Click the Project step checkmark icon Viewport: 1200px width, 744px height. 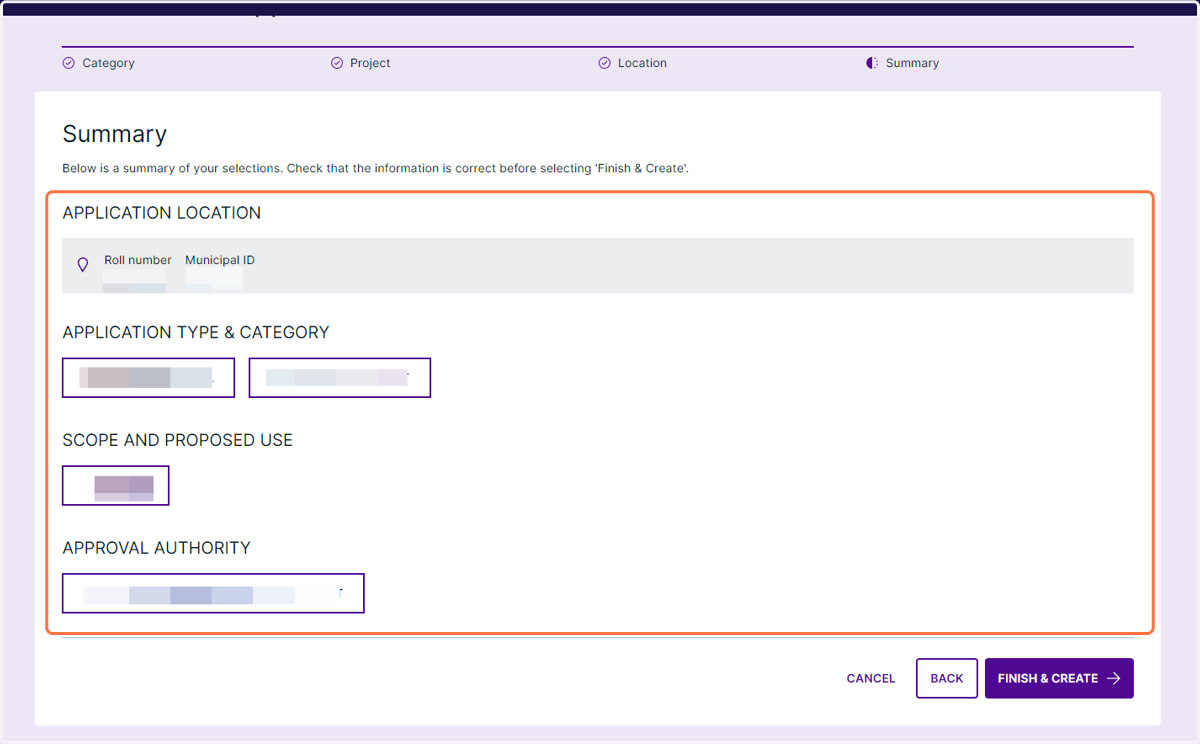[x=337, y=63]
